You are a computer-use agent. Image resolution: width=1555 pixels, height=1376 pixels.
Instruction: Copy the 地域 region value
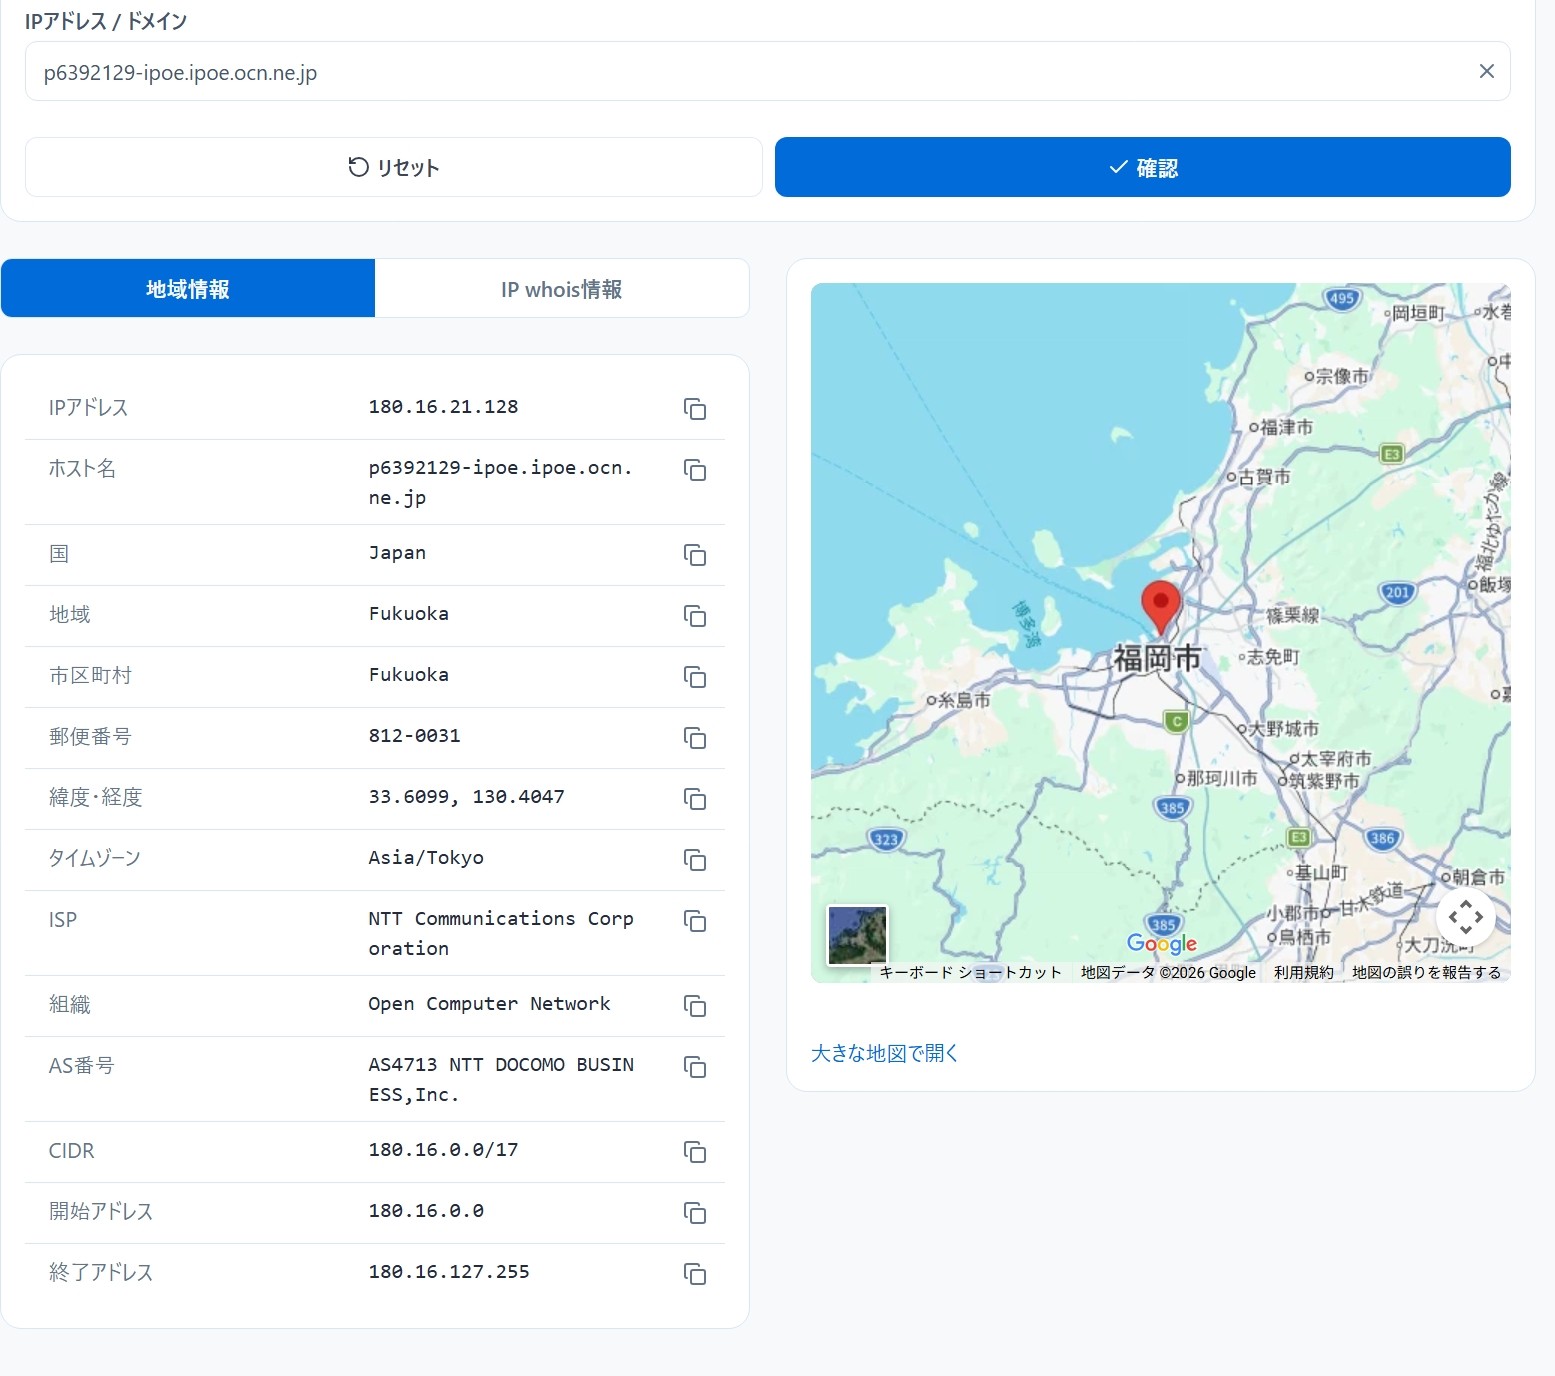coord(695,616)
